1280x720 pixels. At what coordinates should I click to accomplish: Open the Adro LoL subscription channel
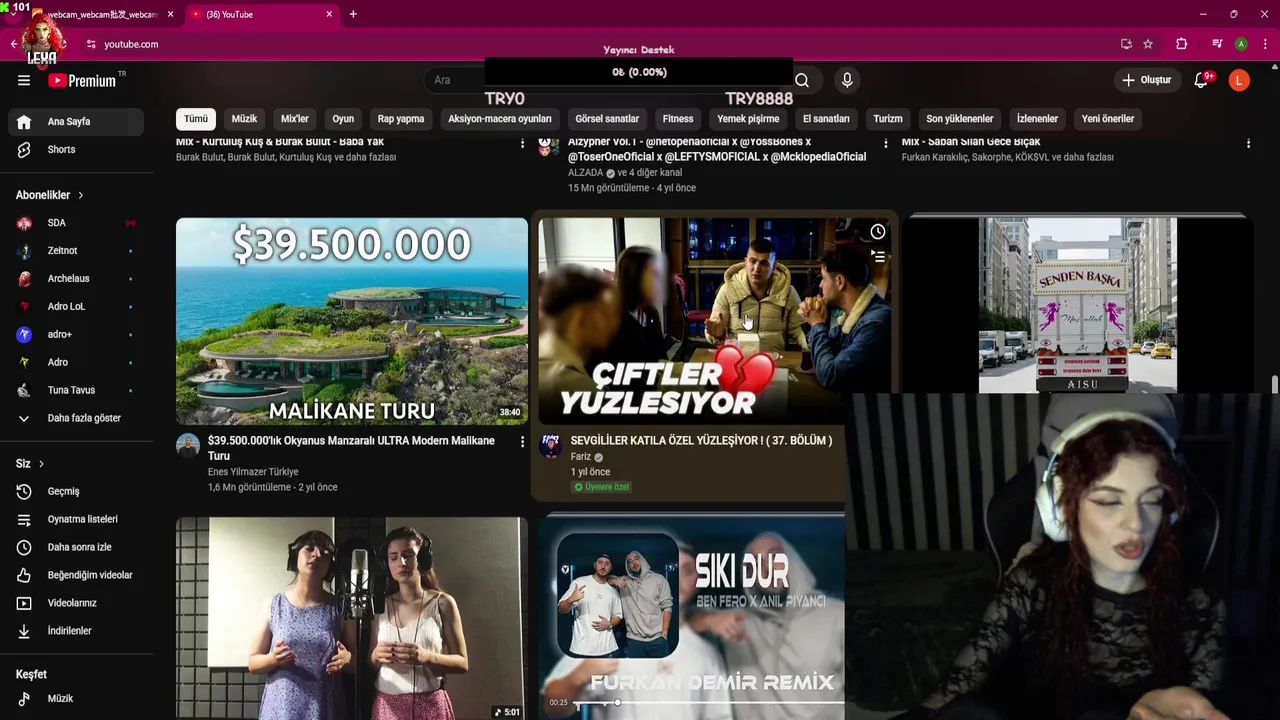click(x=77, y=307)
